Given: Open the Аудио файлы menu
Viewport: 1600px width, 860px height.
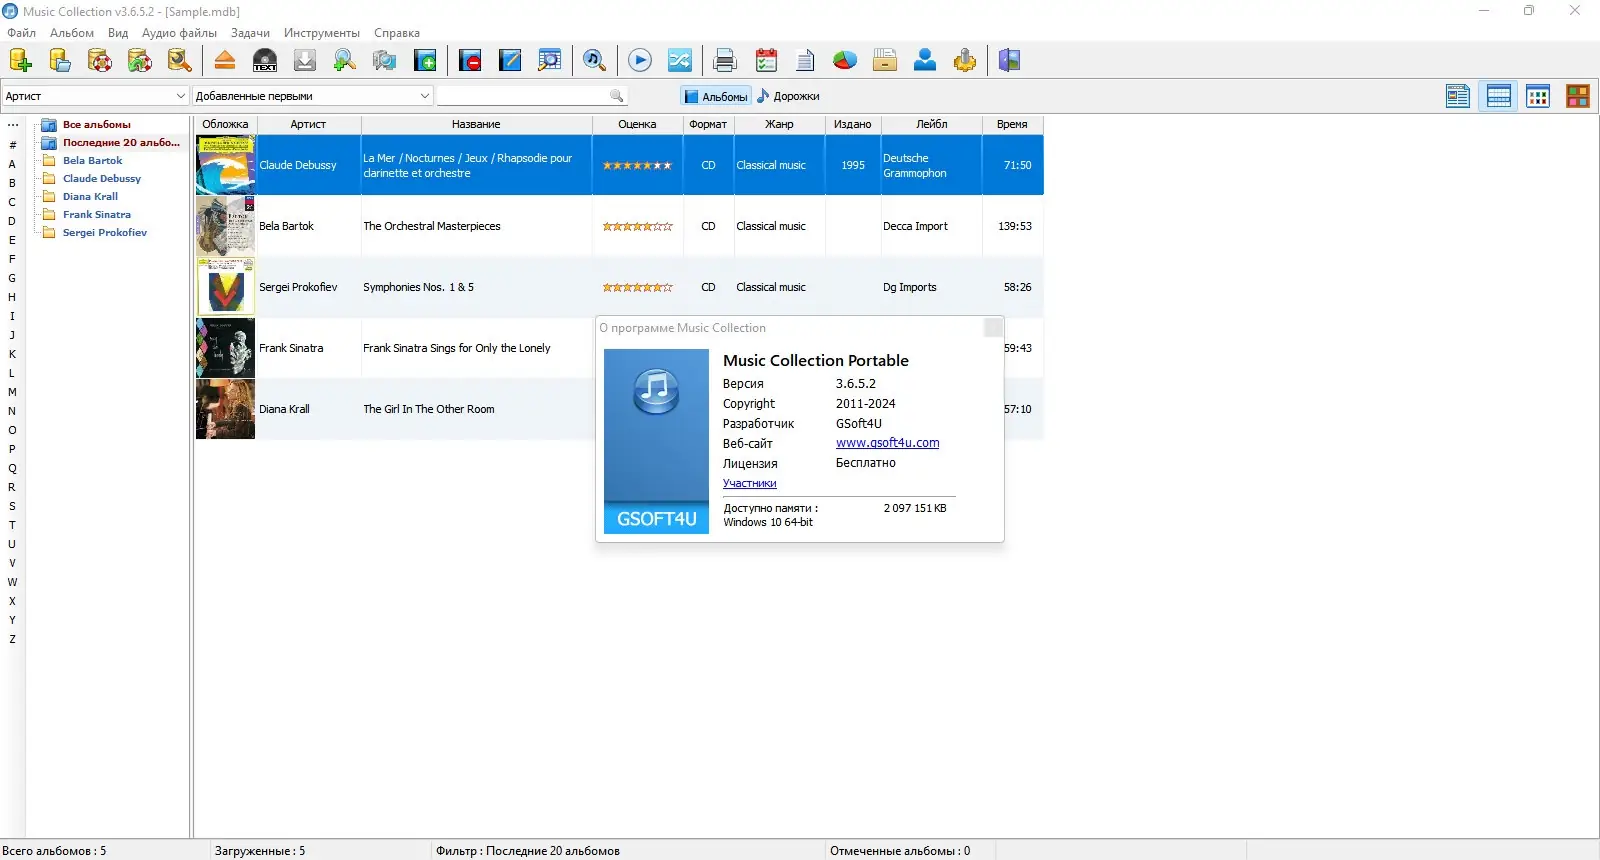Looking at the screenshot, I should point(179,33).
